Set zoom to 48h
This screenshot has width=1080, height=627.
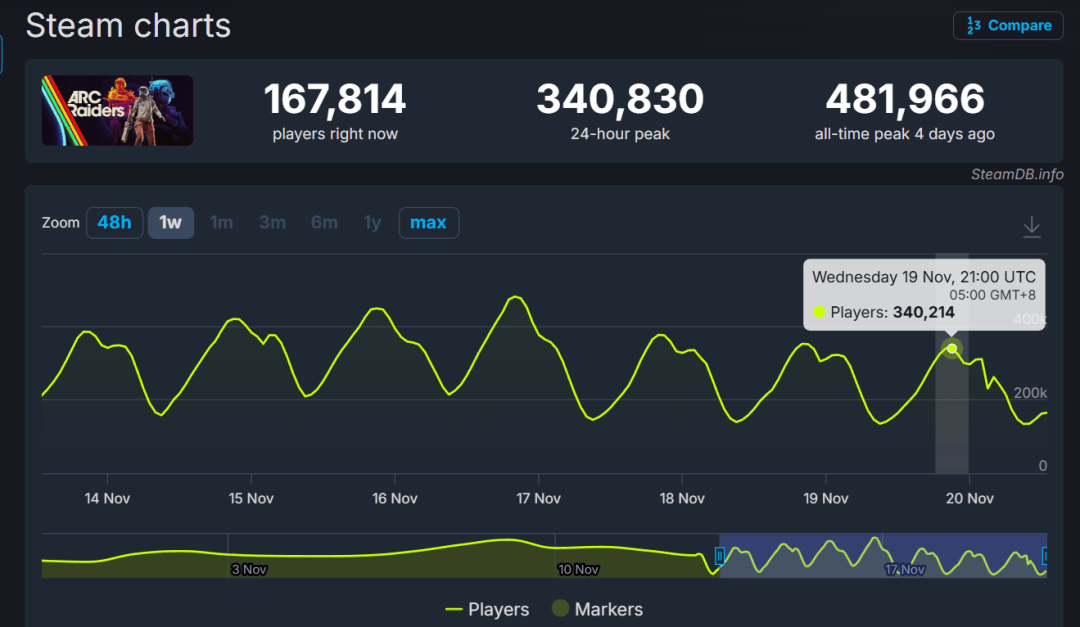pyautogui.click(x=114, y=222)
